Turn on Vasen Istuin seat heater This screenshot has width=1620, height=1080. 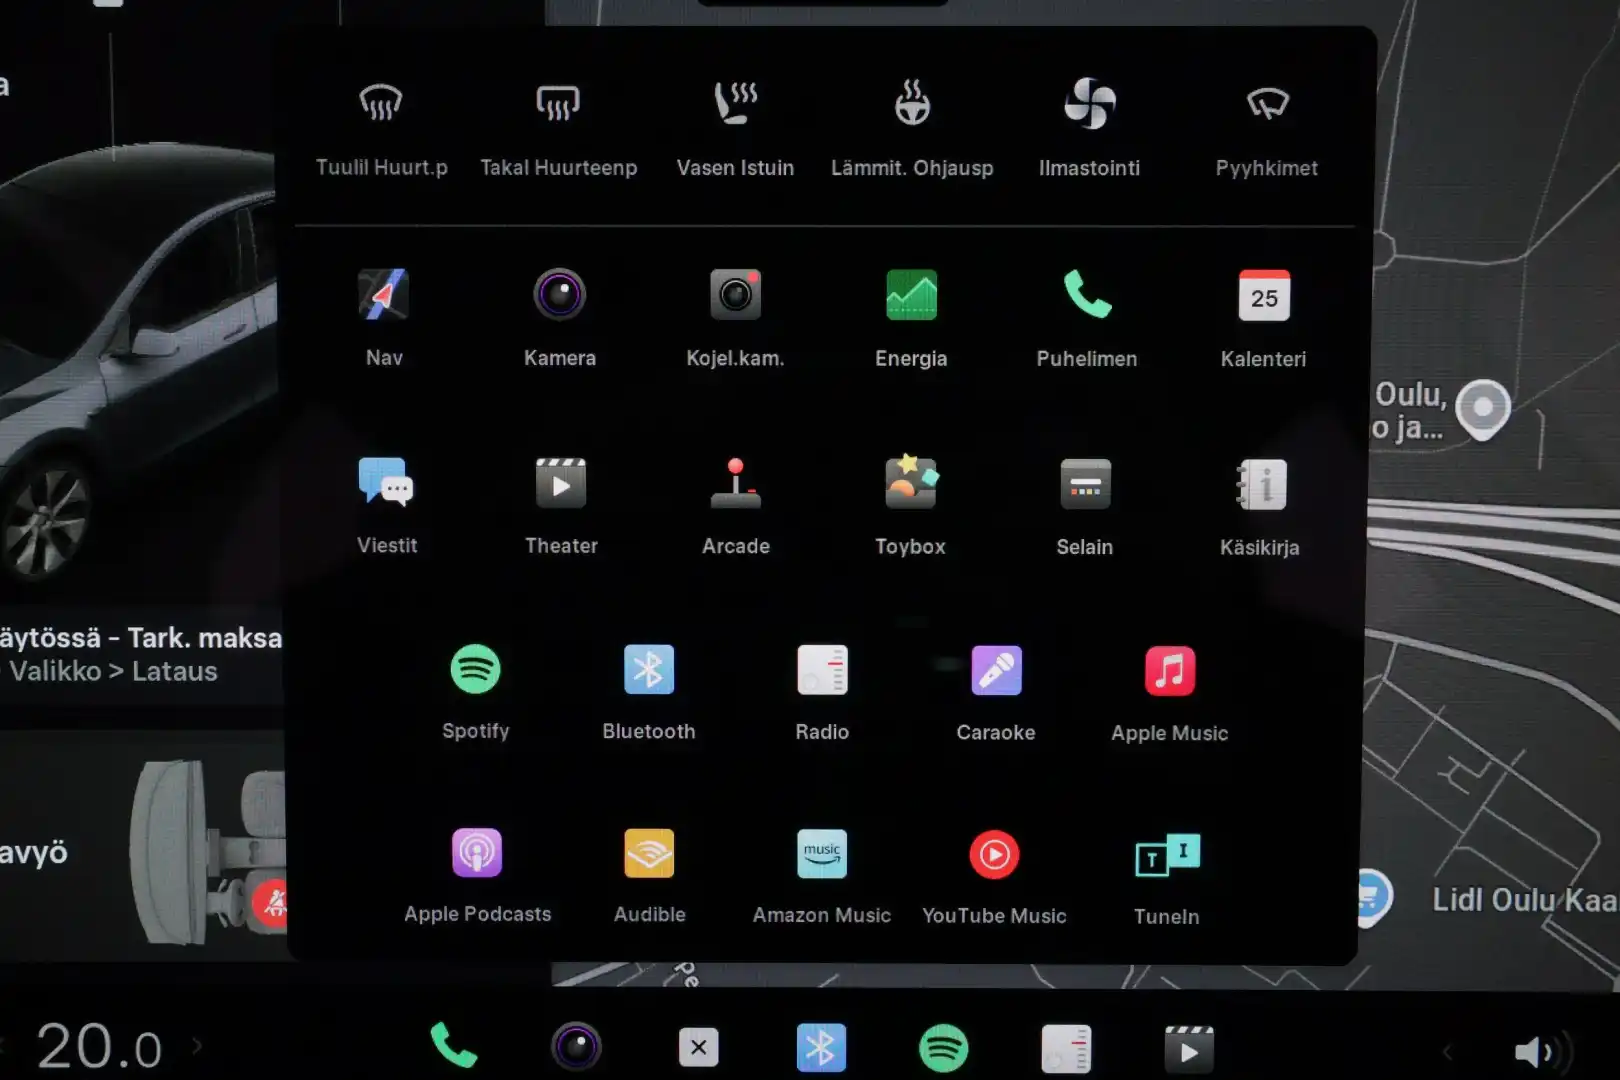coord(735,128)
